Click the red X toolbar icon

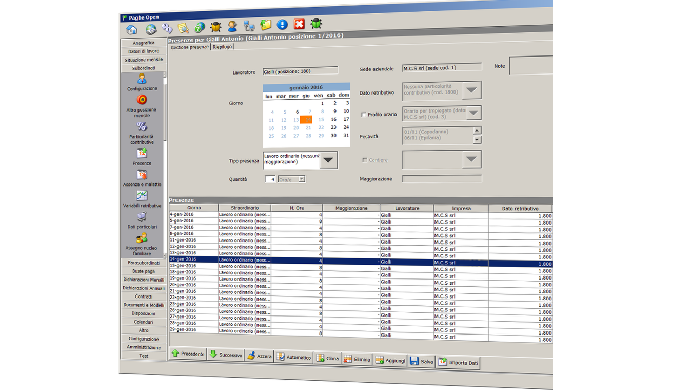(299, 24)
